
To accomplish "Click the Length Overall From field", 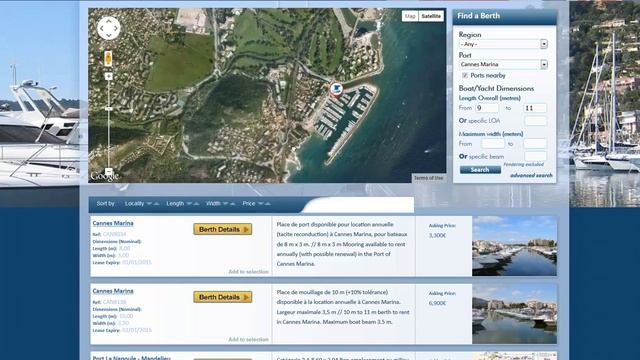I will coord(487,108).
